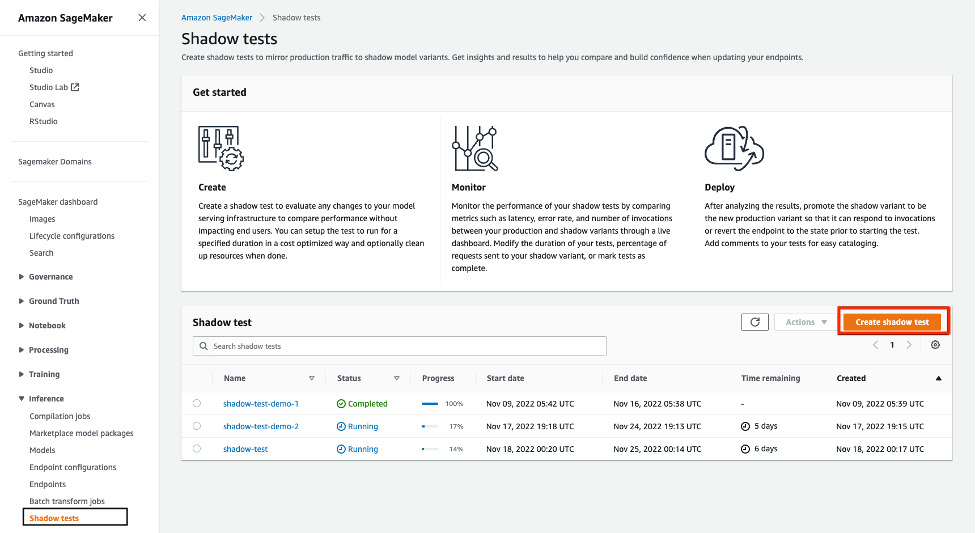
Task: Sort by Status column arrow
Action: click(396, 378)
